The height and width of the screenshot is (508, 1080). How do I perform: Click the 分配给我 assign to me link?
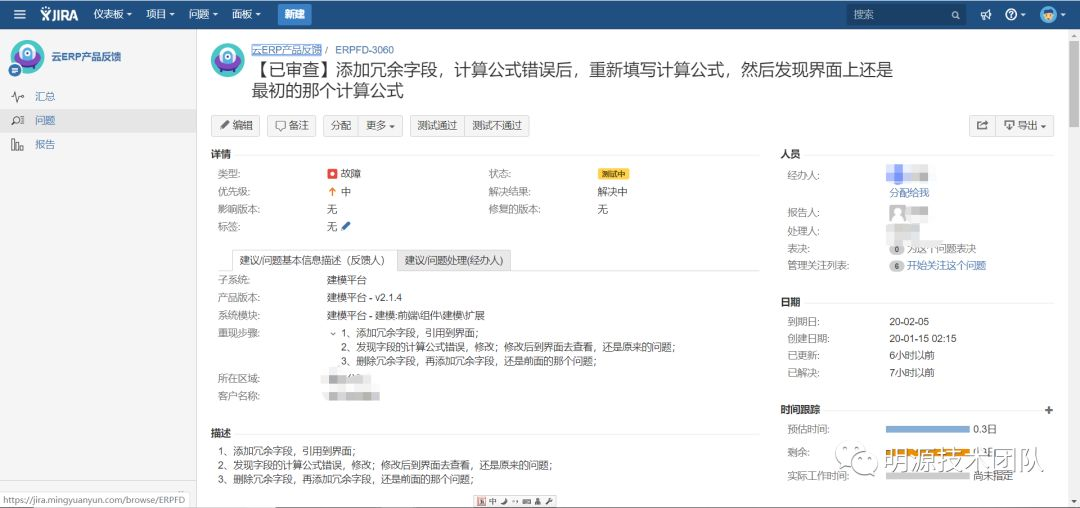908,193
